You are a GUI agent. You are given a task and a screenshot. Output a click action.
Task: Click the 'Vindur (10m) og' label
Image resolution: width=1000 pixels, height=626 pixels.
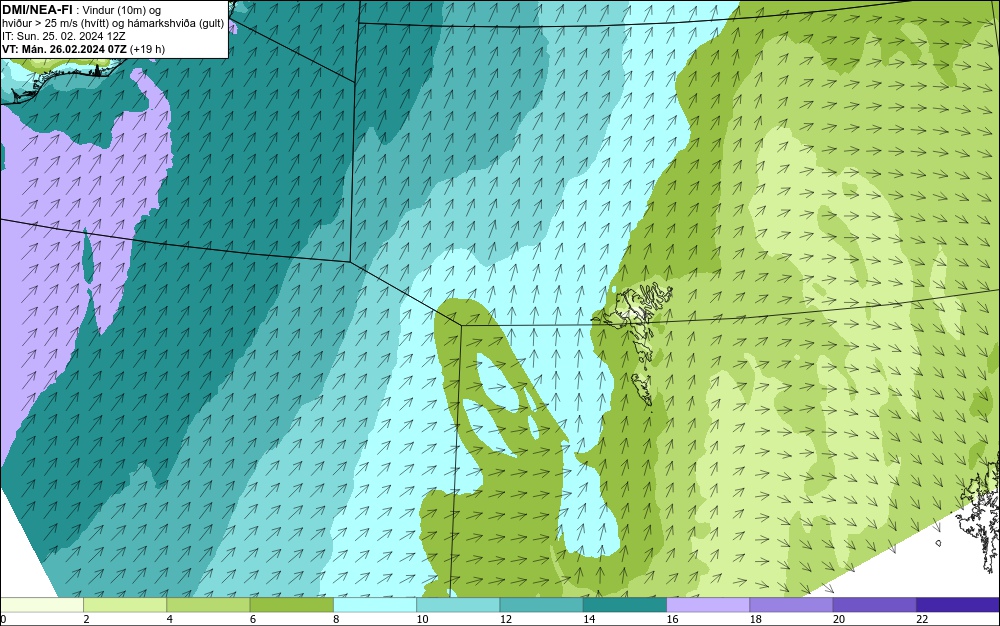pos(122,10)
